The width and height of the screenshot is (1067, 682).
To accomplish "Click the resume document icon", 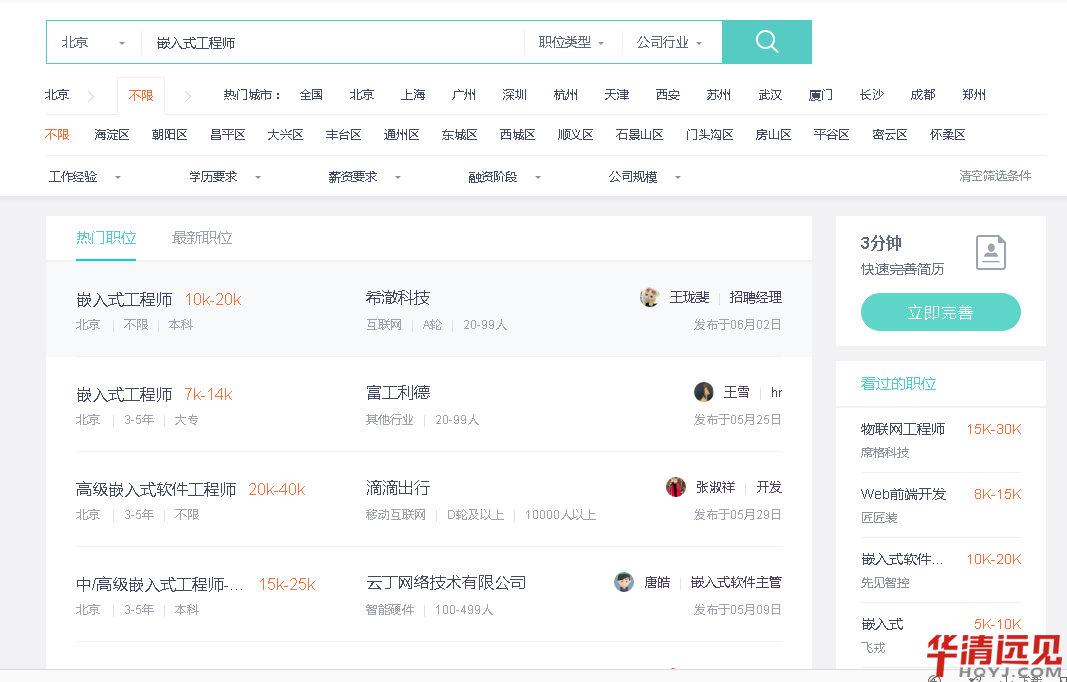I will click(990, 253).
